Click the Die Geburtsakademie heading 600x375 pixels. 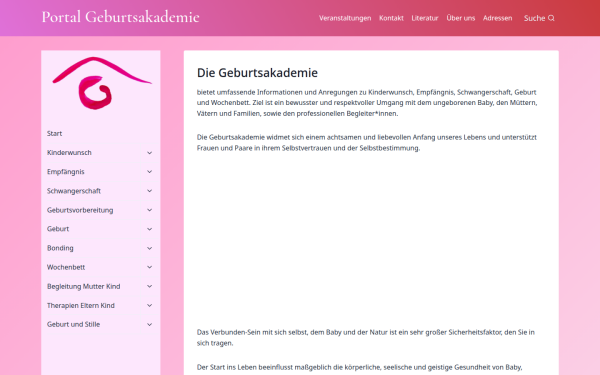(x=257, y=73)
